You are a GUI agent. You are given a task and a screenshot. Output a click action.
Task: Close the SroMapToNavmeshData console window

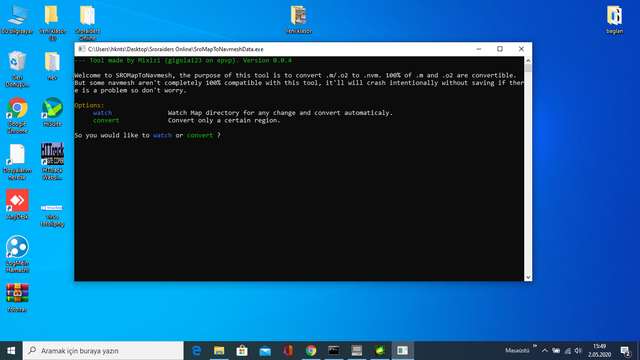coord(521,49)
